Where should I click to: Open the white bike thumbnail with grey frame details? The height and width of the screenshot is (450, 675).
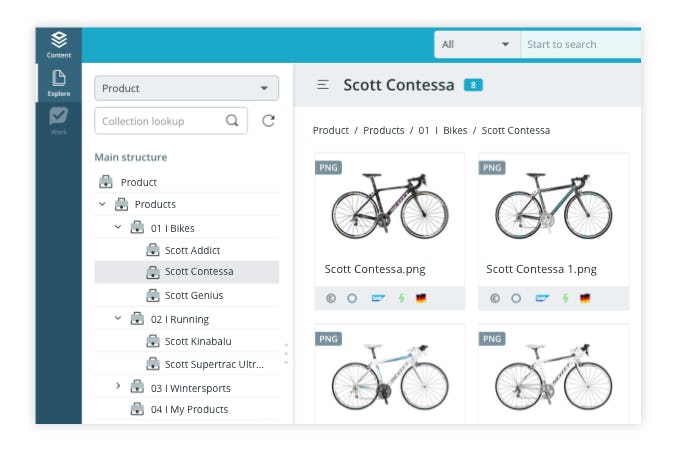point(554,377)
